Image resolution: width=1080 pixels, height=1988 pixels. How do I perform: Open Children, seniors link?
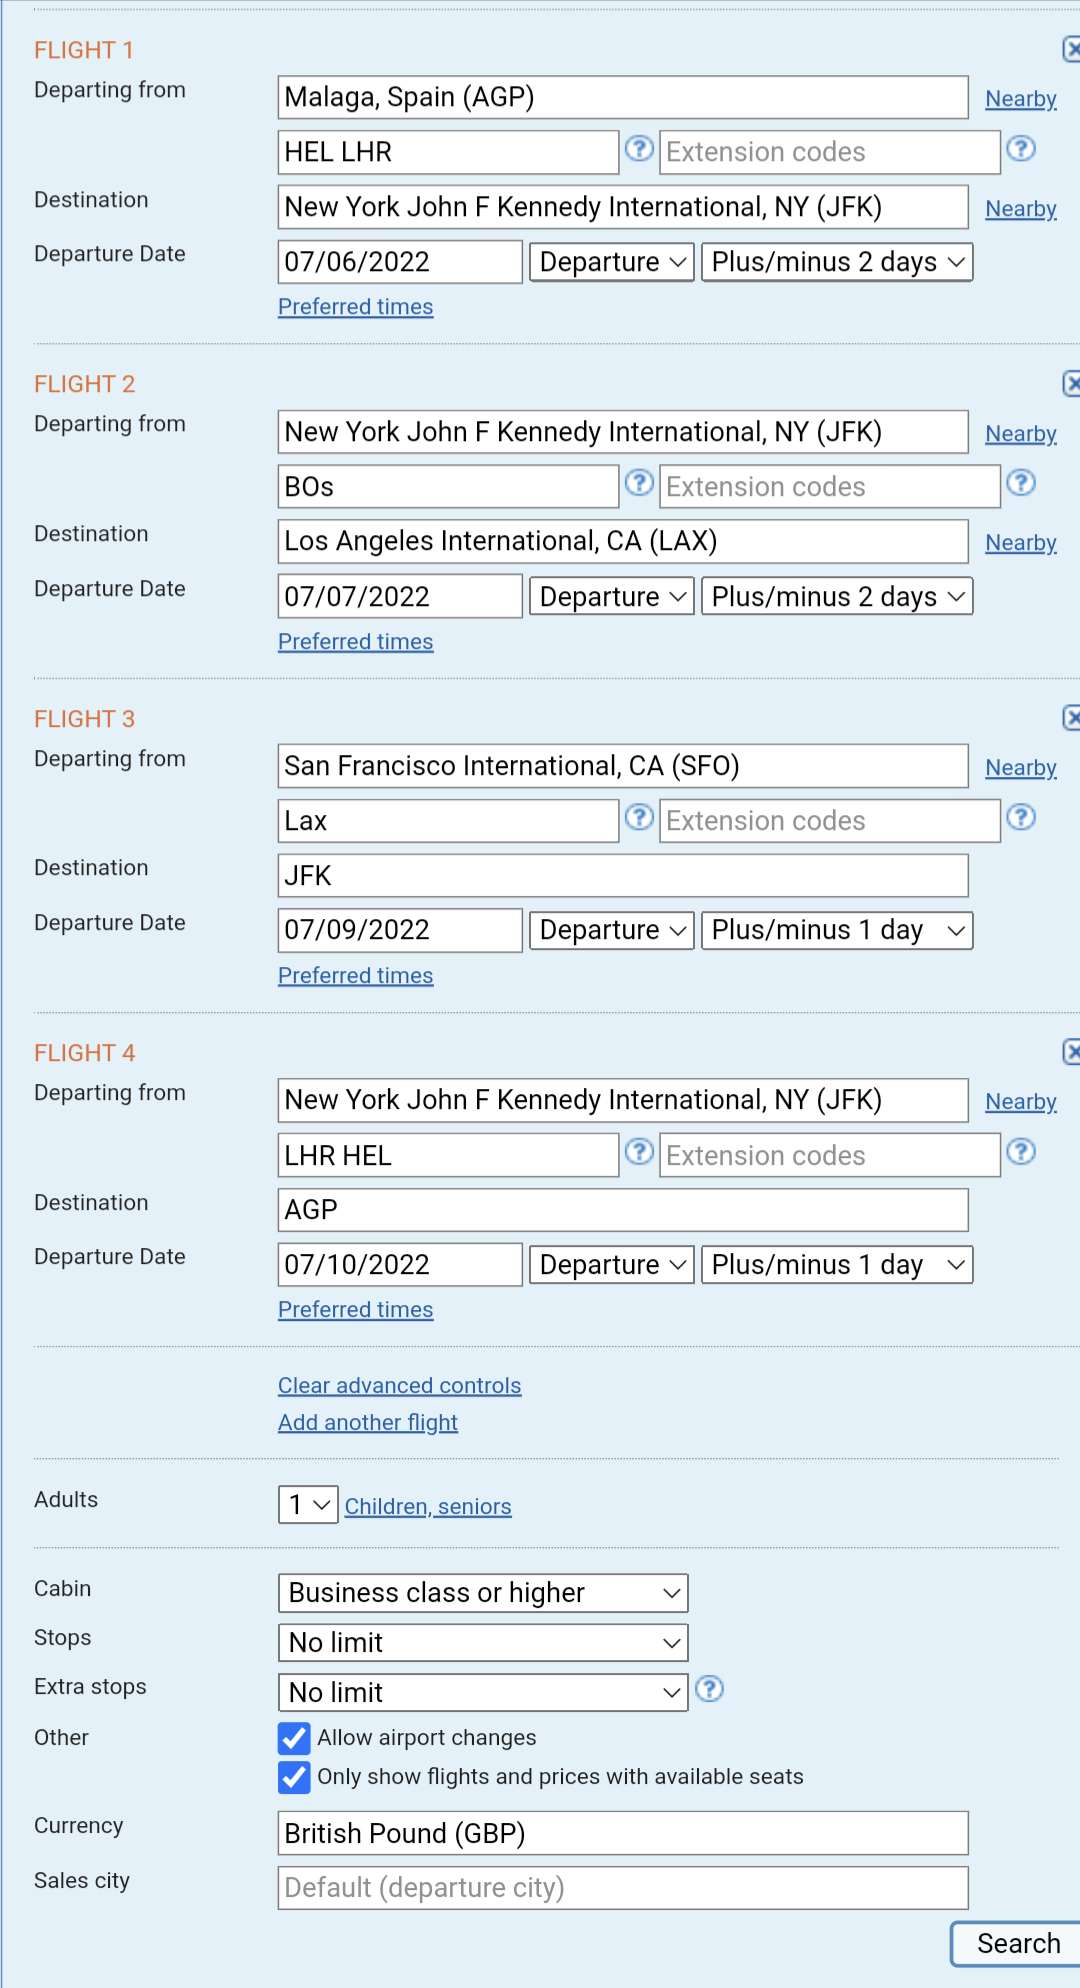pyautogui.click(x=428, y=1506)
